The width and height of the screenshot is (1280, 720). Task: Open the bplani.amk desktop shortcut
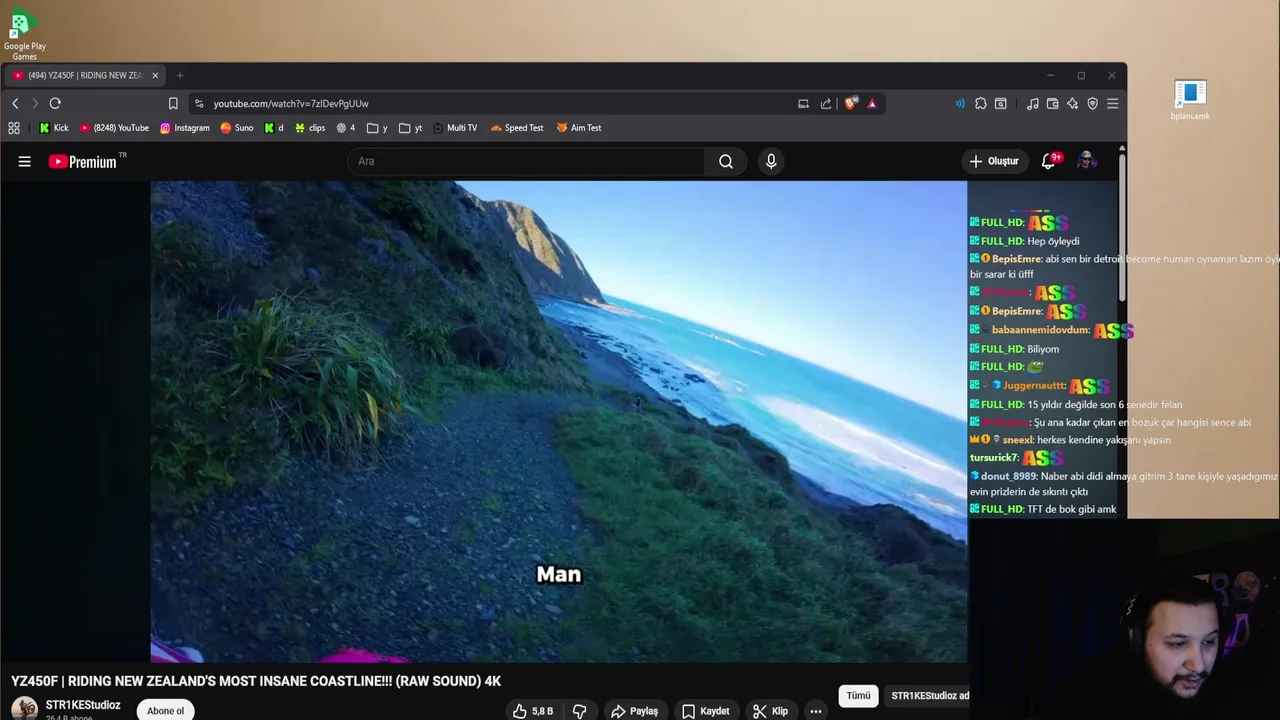[1190, 101]
